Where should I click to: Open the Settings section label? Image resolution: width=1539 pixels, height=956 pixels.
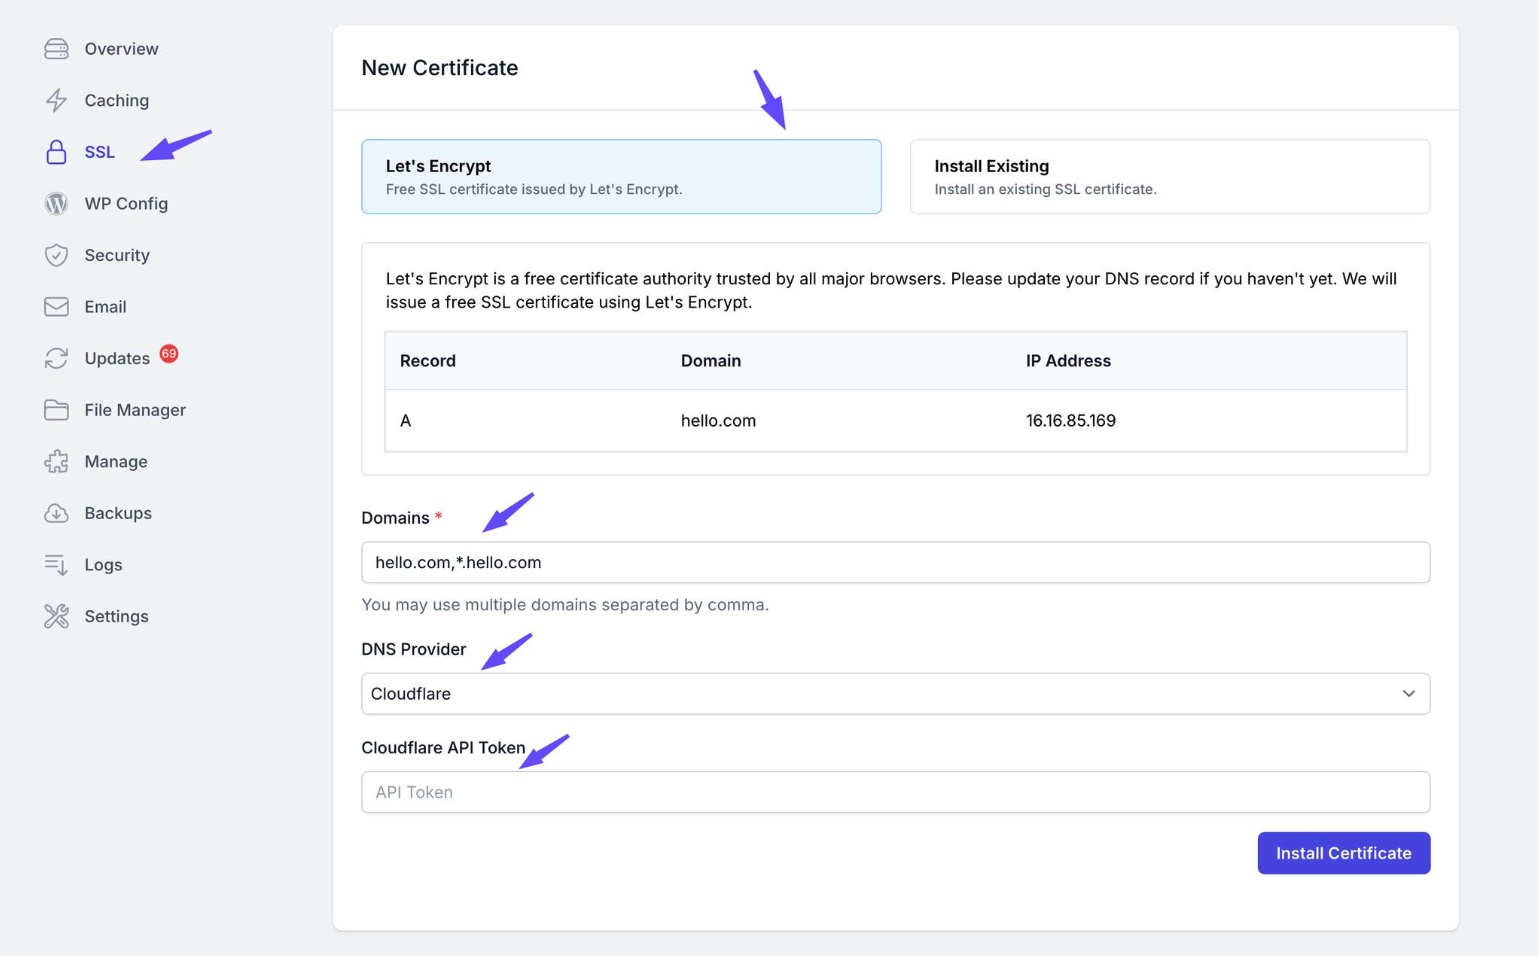[116, 616]
